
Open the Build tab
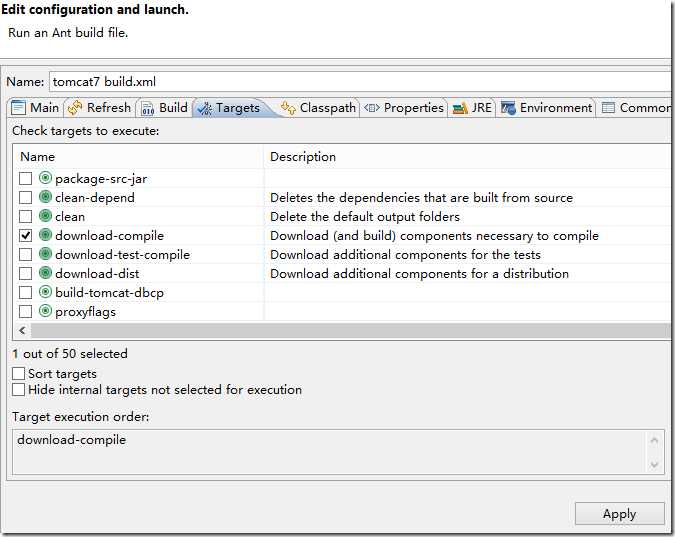[165, 108]
